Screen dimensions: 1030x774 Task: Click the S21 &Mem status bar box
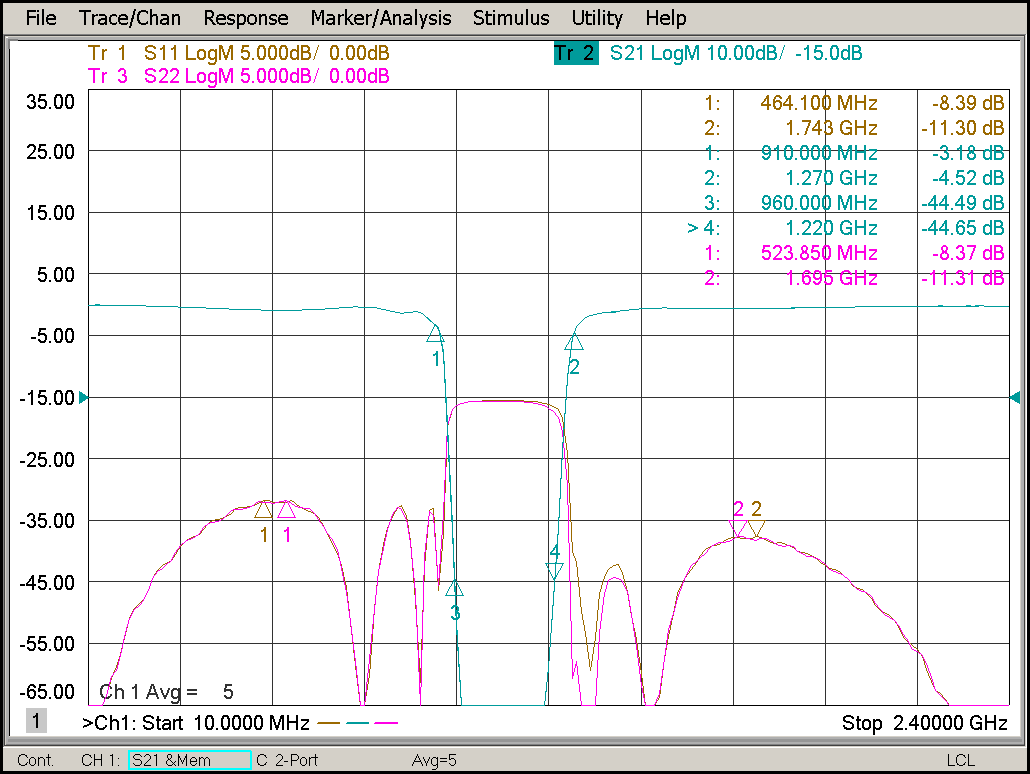coord(189,761)
